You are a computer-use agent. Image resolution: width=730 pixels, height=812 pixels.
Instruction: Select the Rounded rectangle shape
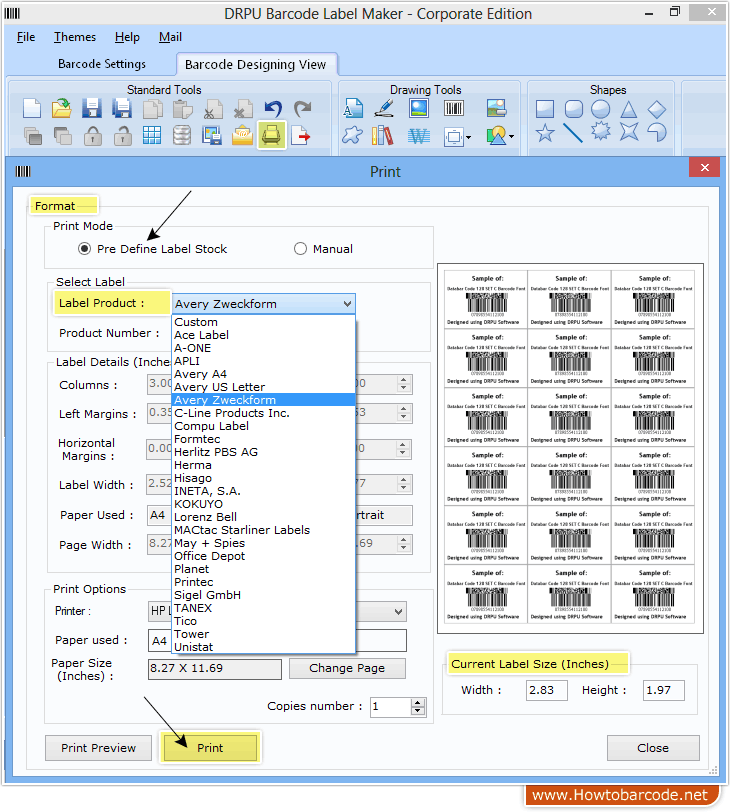coord(574,109)
